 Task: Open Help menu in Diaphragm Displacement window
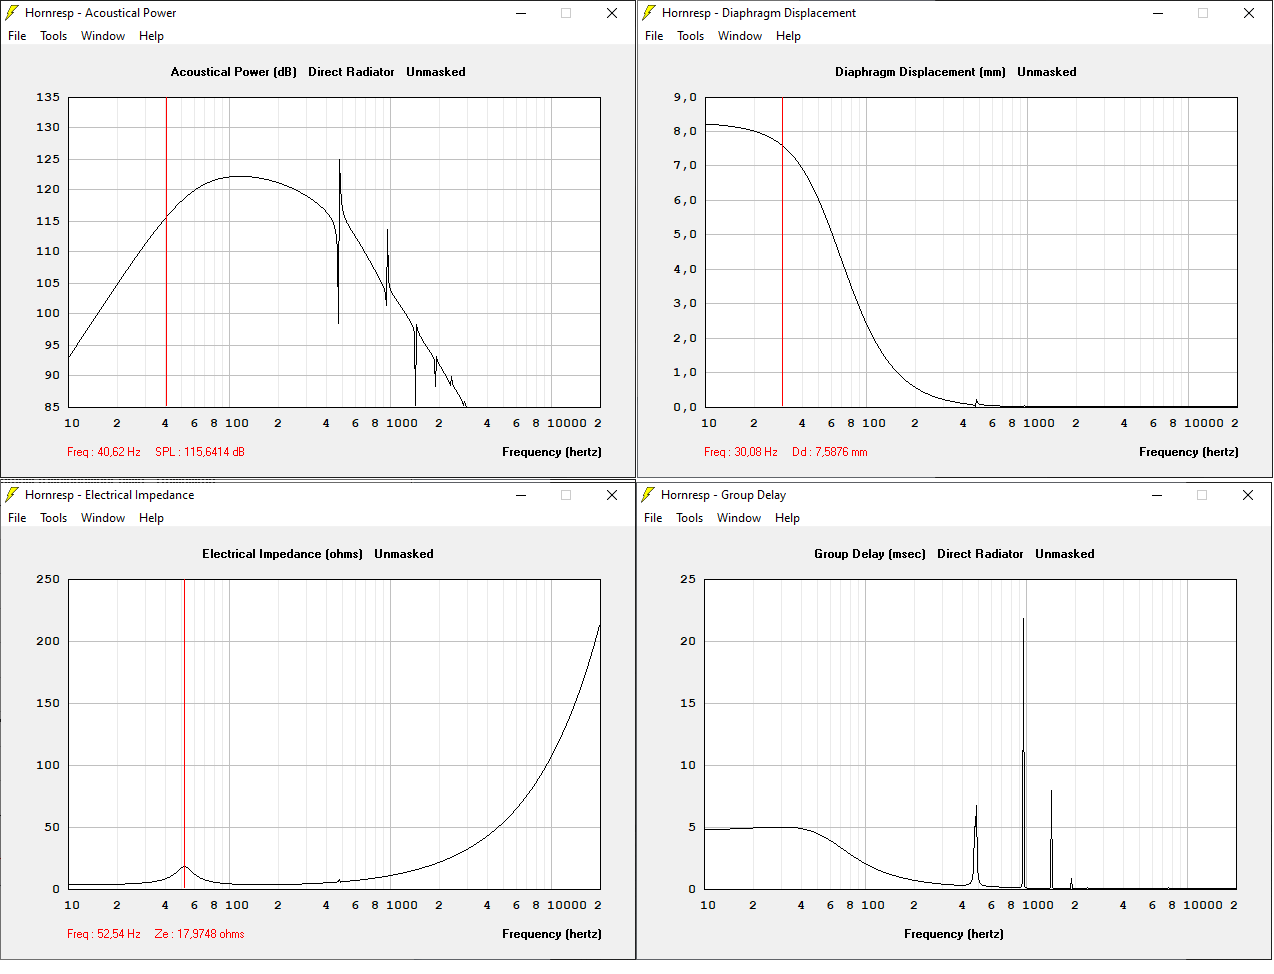[x=788, y=36]
